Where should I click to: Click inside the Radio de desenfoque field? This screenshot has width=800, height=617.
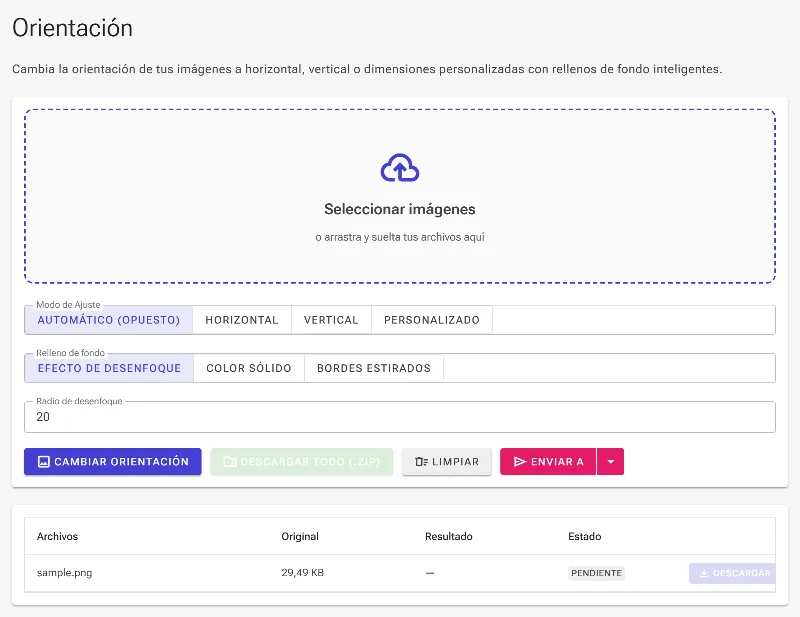click(x=400, y=417)
